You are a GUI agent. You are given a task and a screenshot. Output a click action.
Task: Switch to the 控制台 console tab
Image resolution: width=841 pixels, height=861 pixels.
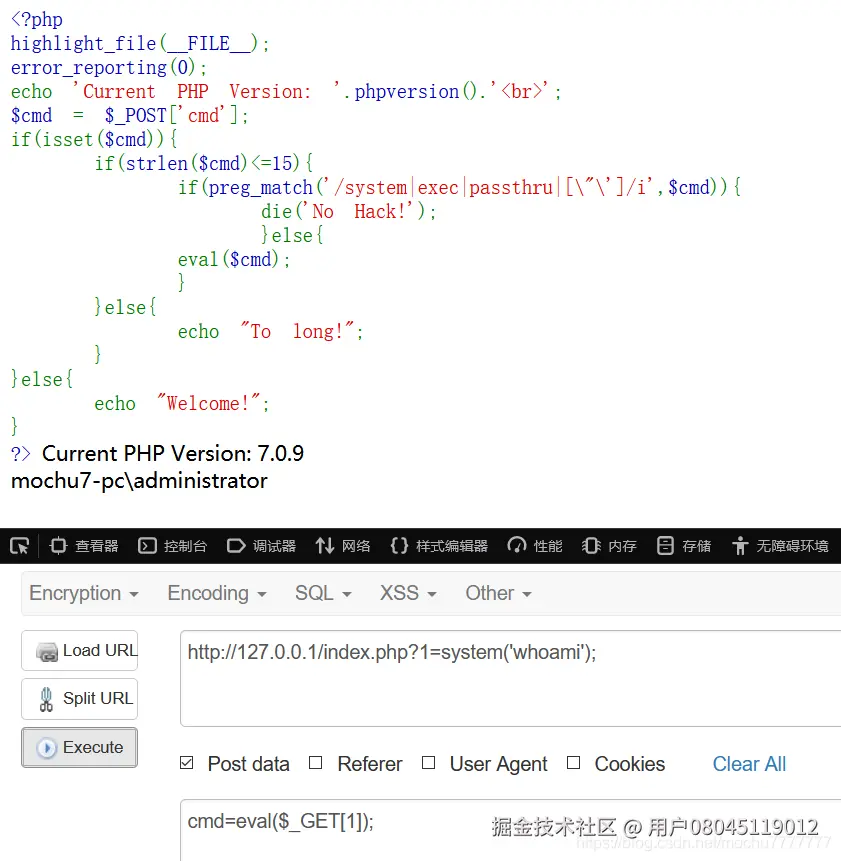pos(172,546)
